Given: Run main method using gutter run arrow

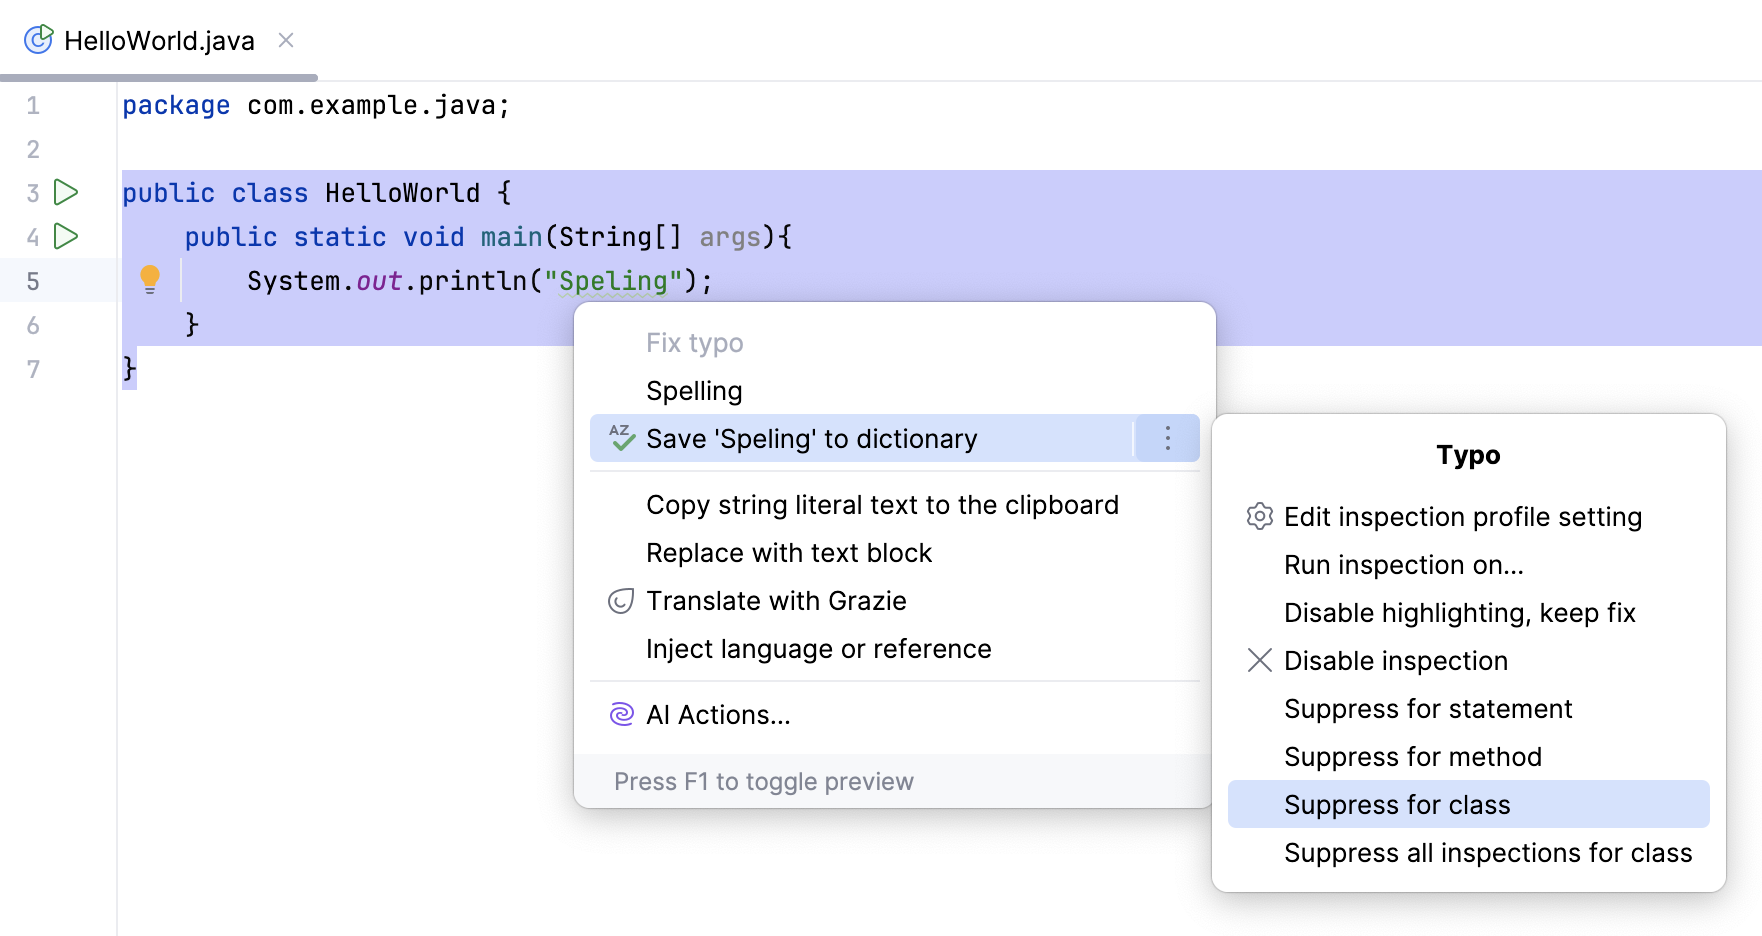Looking at the screenshot, I should tap(63, 237).
